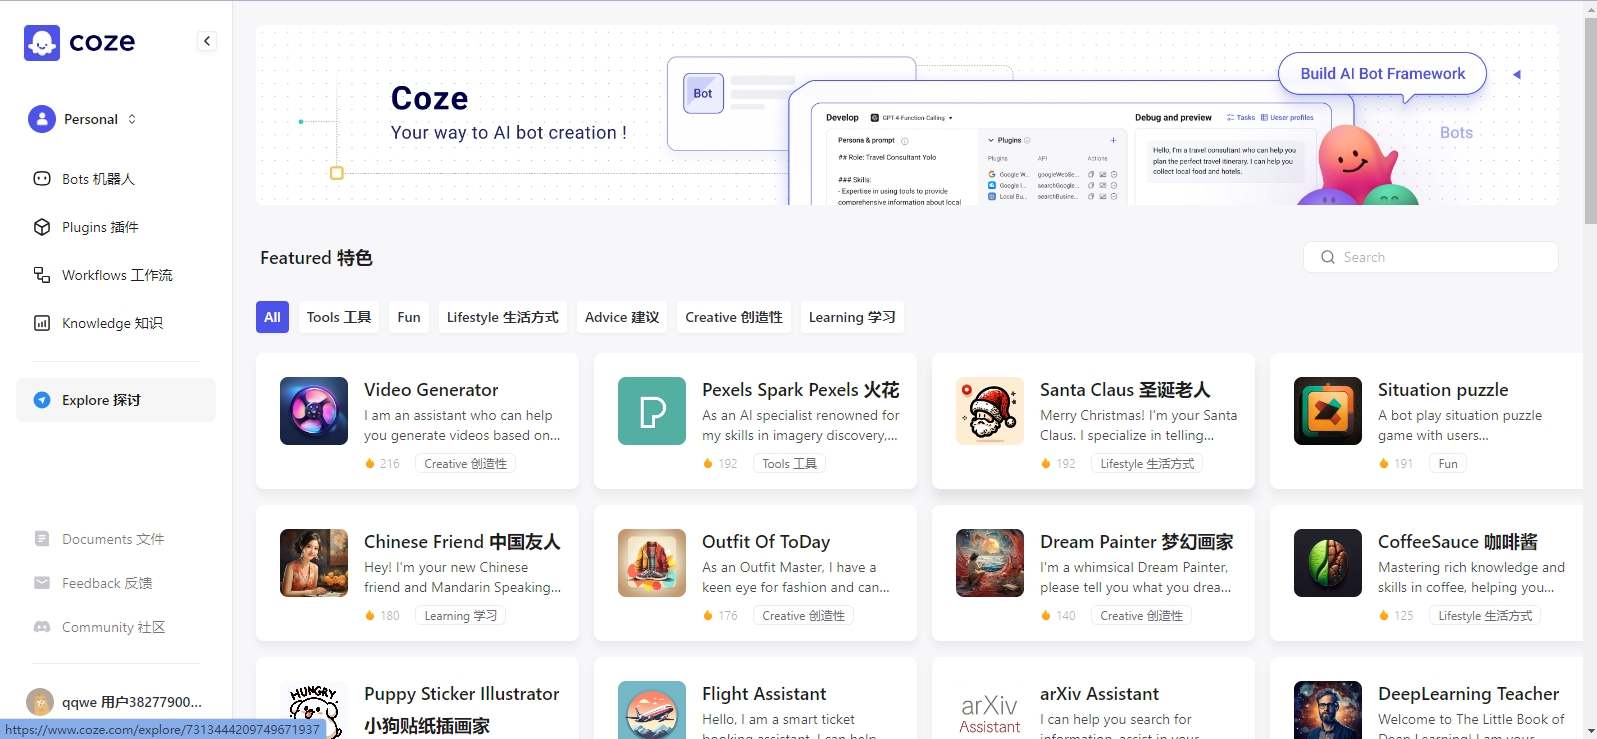Click the Santa Claus 圣诞老人 title

tap(1125, 390)
